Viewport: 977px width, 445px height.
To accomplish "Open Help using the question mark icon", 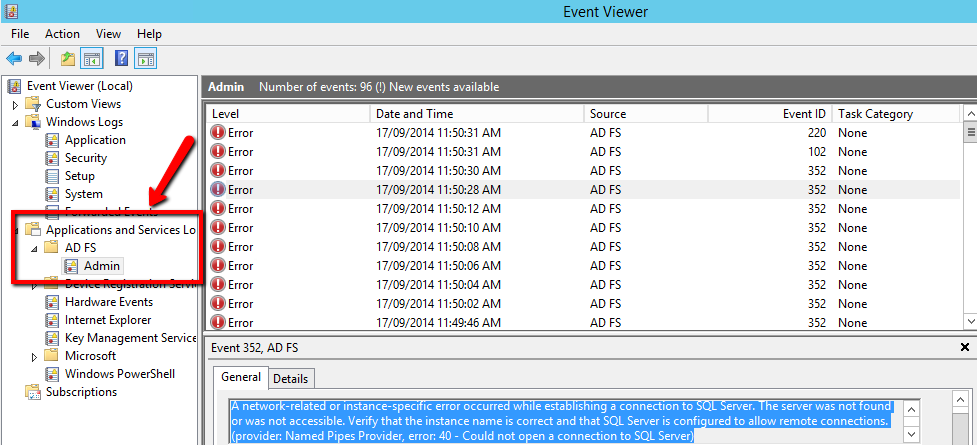I will point(121,59).
